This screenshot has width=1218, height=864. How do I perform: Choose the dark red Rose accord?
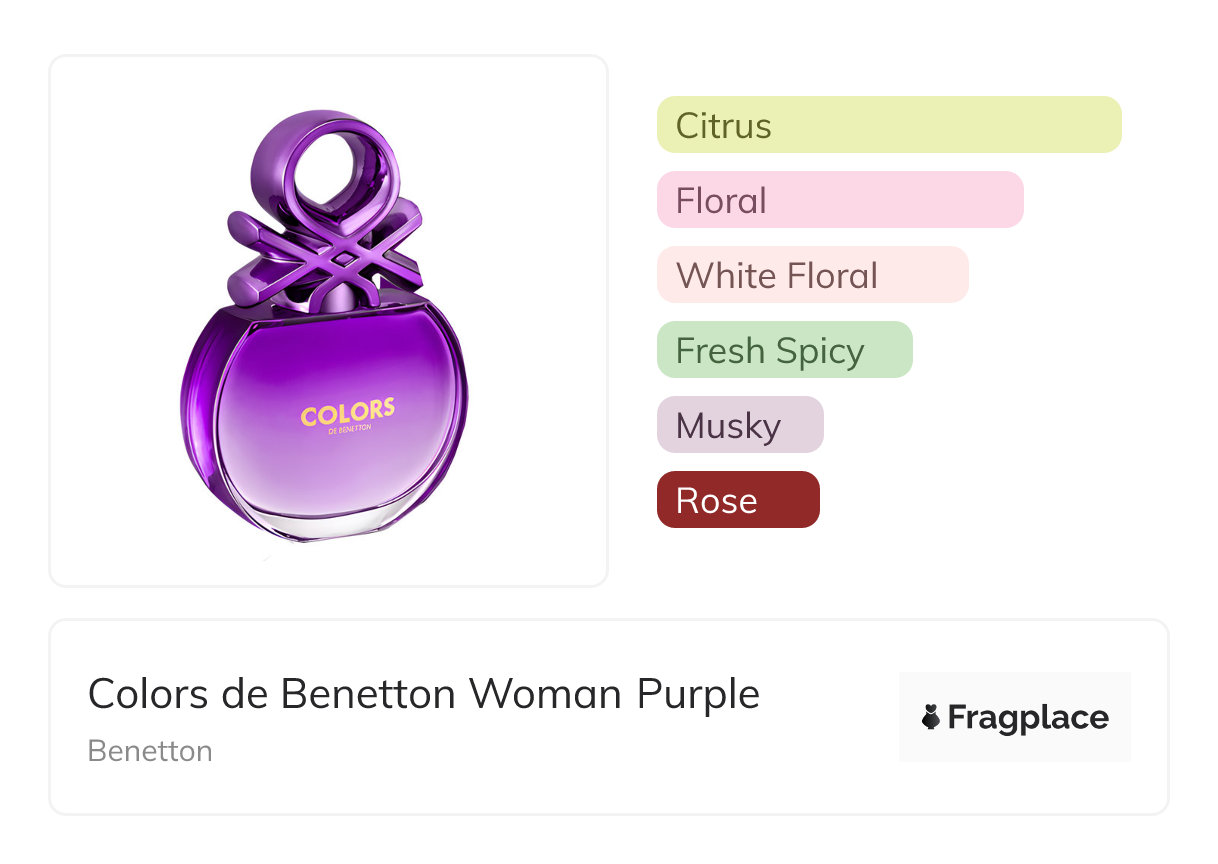pos(737,500)
